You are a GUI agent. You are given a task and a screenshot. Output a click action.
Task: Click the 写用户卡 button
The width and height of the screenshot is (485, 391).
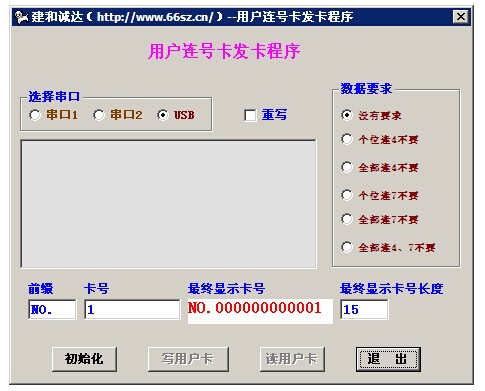coord(188,359)
